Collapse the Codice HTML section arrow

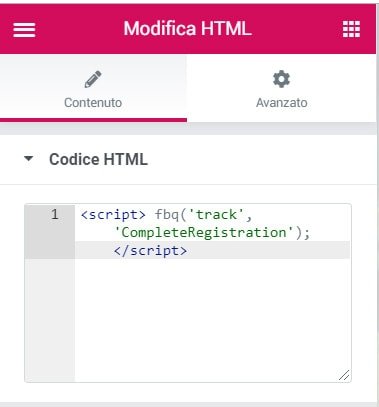29,158
